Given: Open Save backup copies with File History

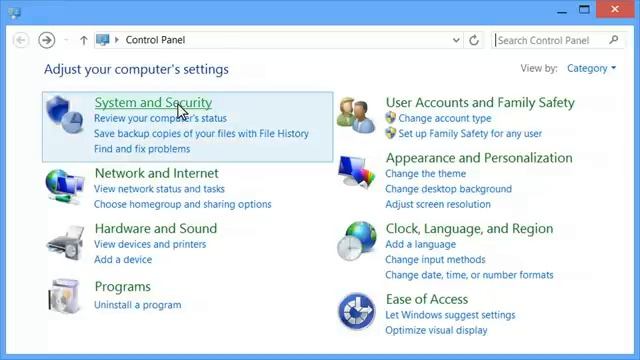Looking at the screenshot, I should tap(201, 133).
